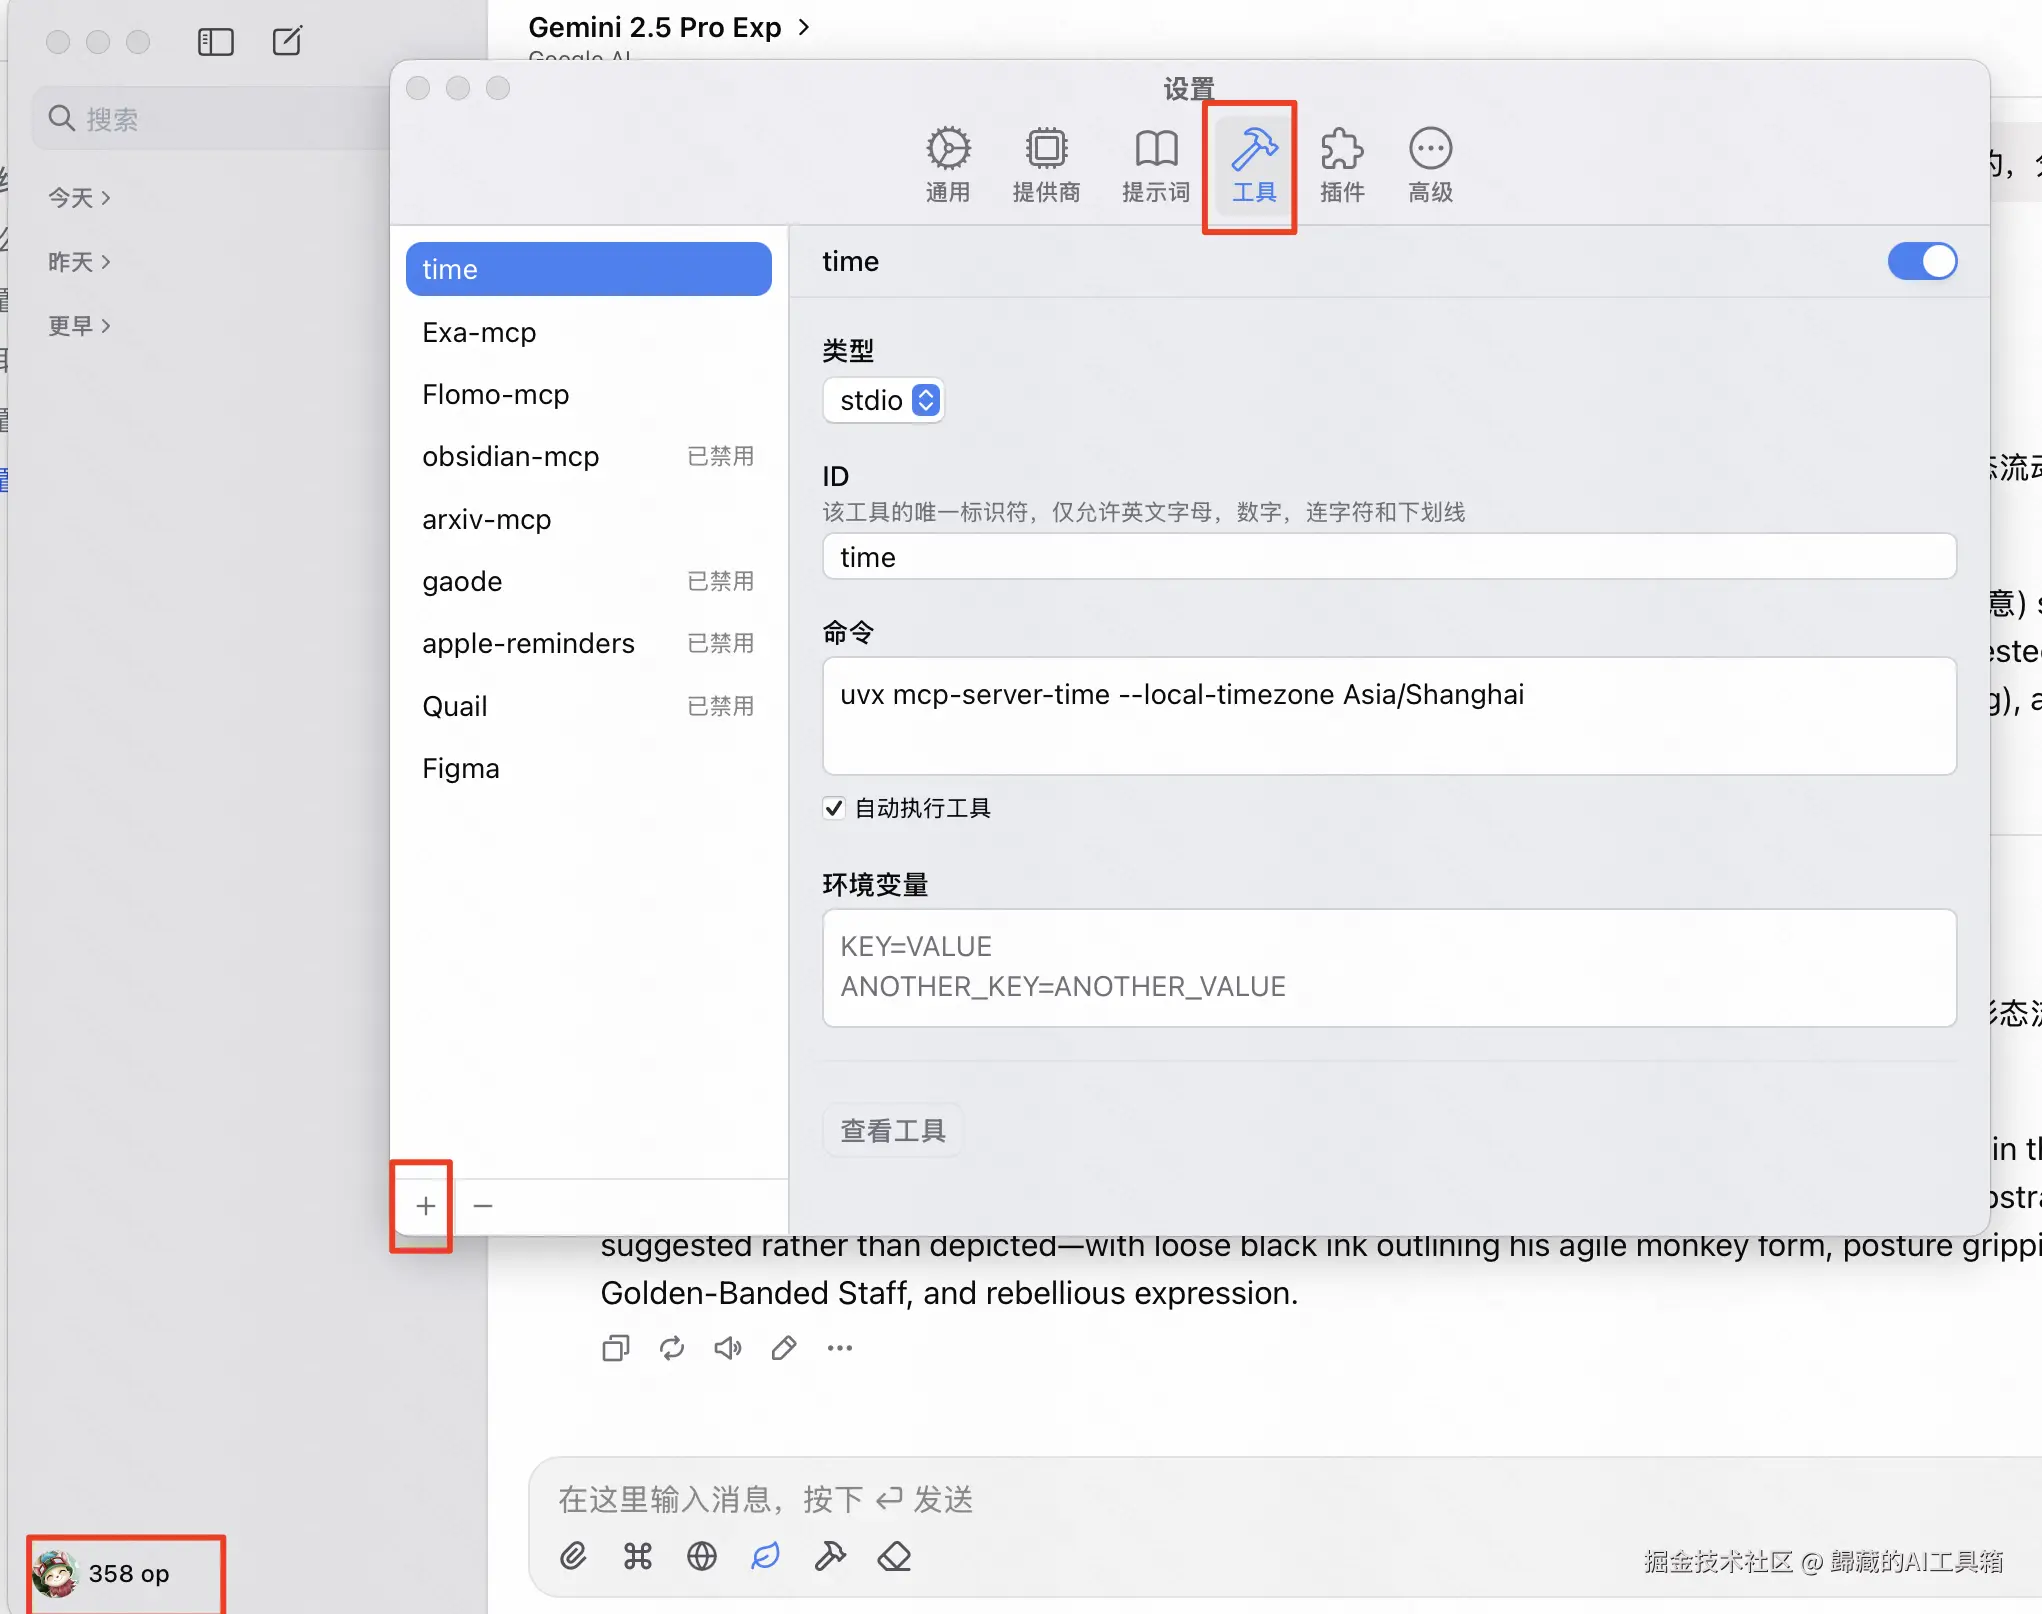Viewport: 2042px width, 1614px height.
Task: Click the new chat compose icon
Action: point(287,42)
